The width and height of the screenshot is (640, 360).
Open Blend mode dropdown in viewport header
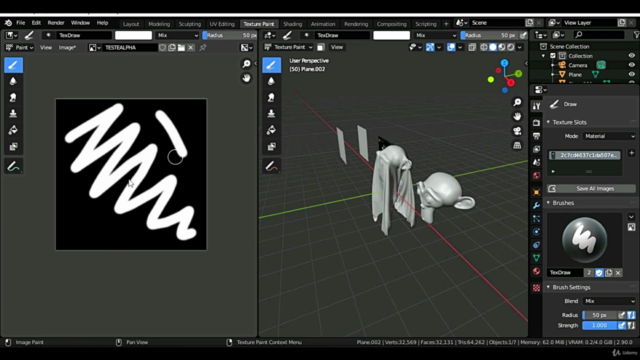coord(435,36)
